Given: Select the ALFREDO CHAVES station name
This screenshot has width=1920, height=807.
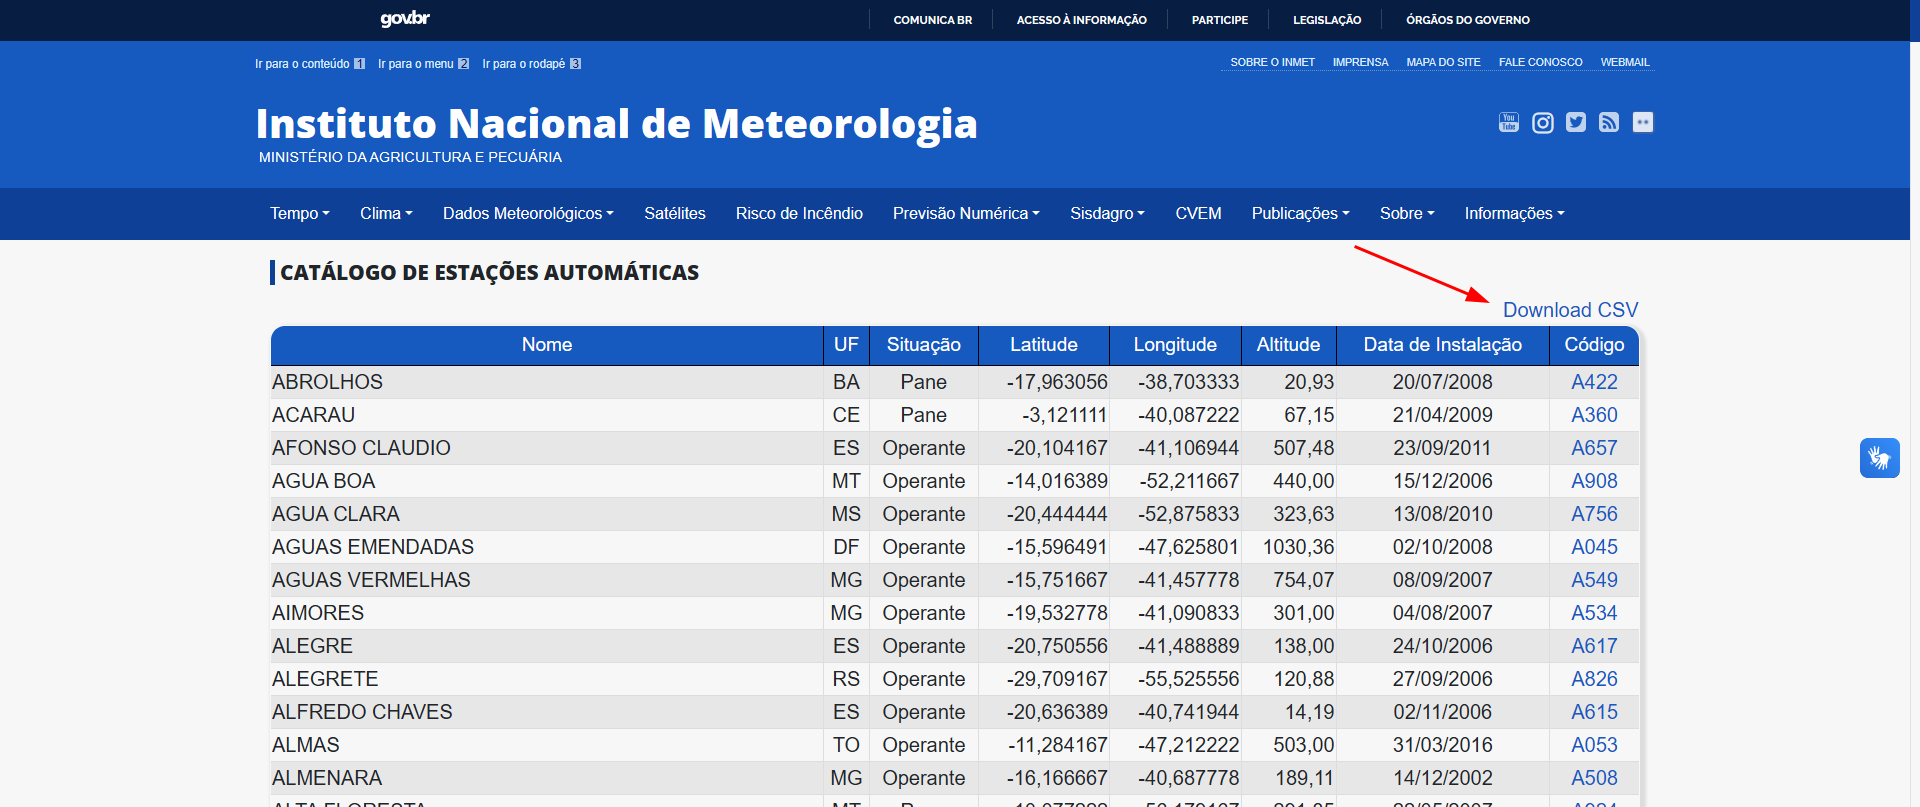Looking at the screenshot, I should point(362,712).
